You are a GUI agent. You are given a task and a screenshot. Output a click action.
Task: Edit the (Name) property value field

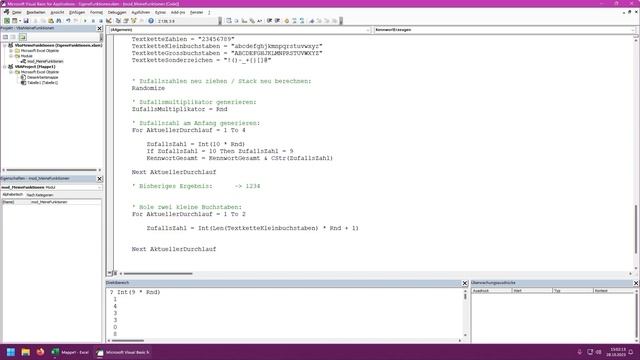point(66,202)
